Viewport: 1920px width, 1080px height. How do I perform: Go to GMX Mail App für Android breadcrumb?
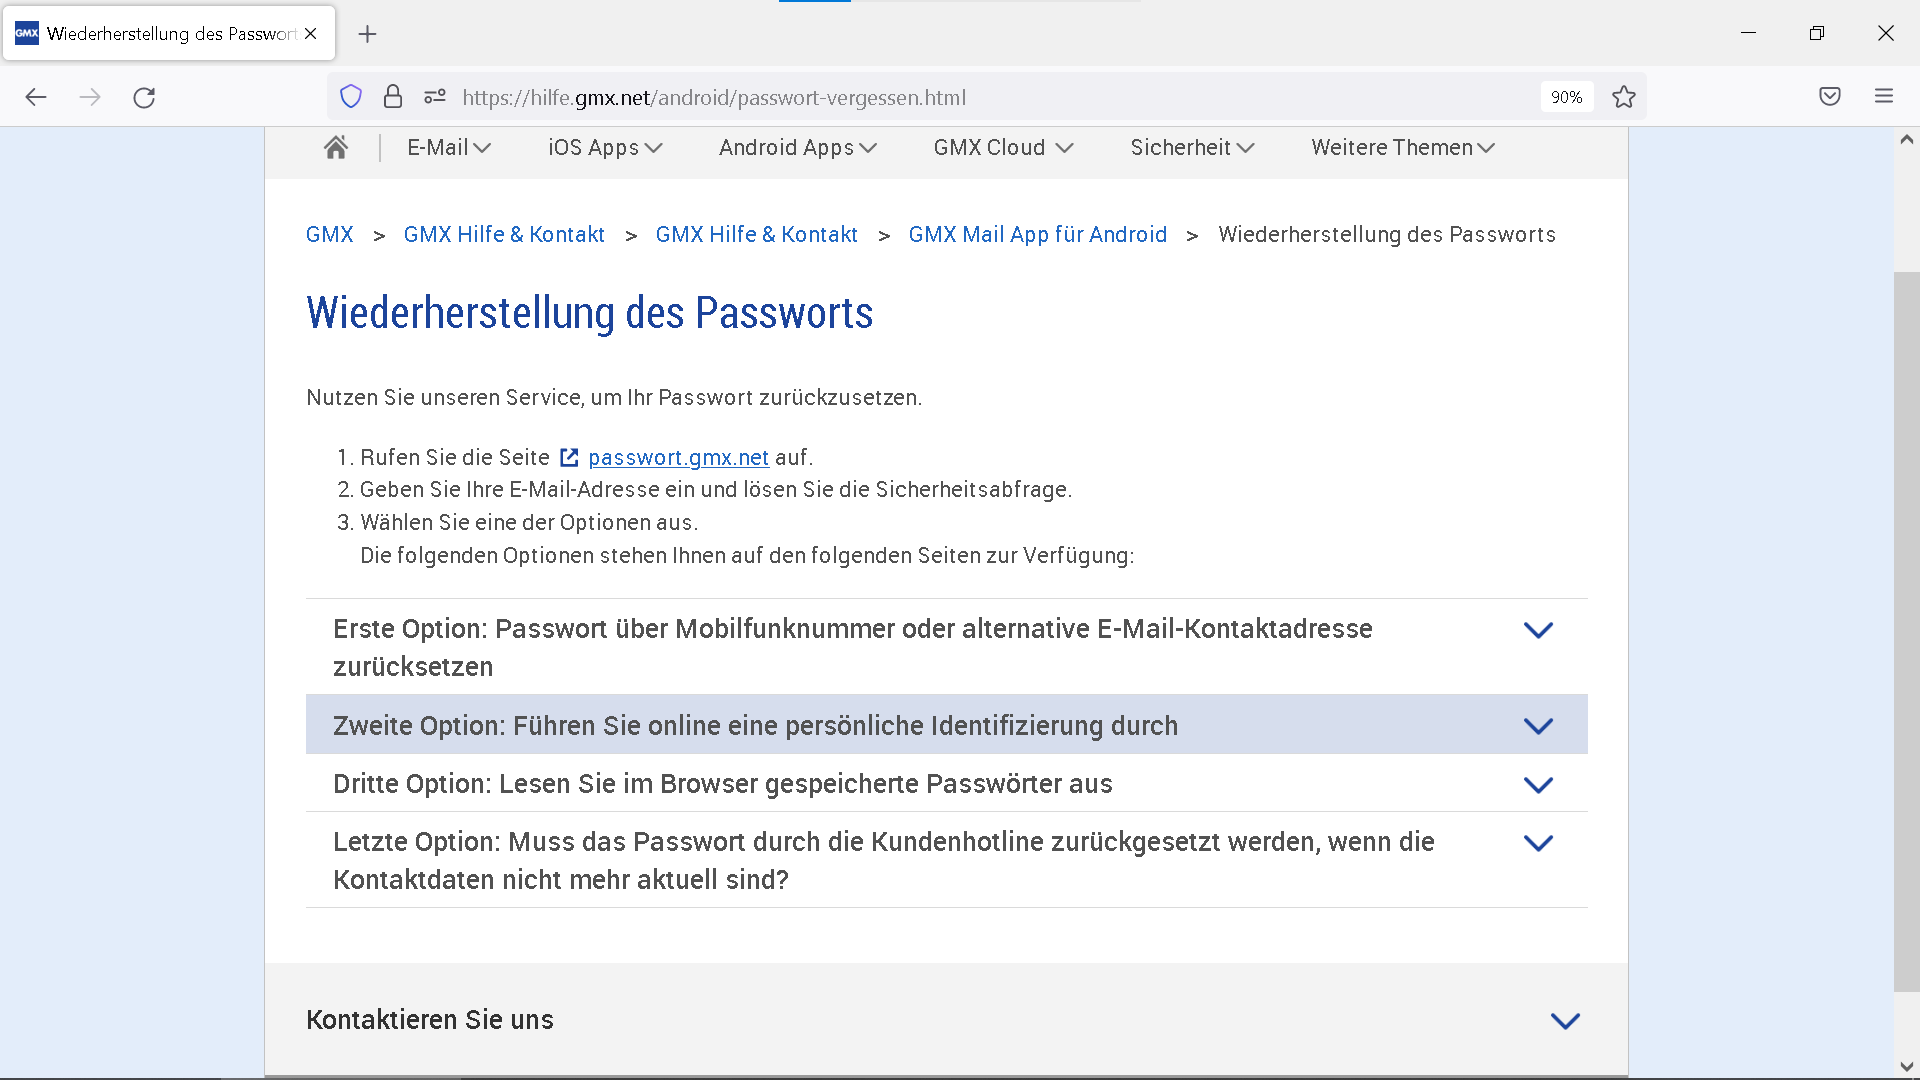tap(1037, 235)
